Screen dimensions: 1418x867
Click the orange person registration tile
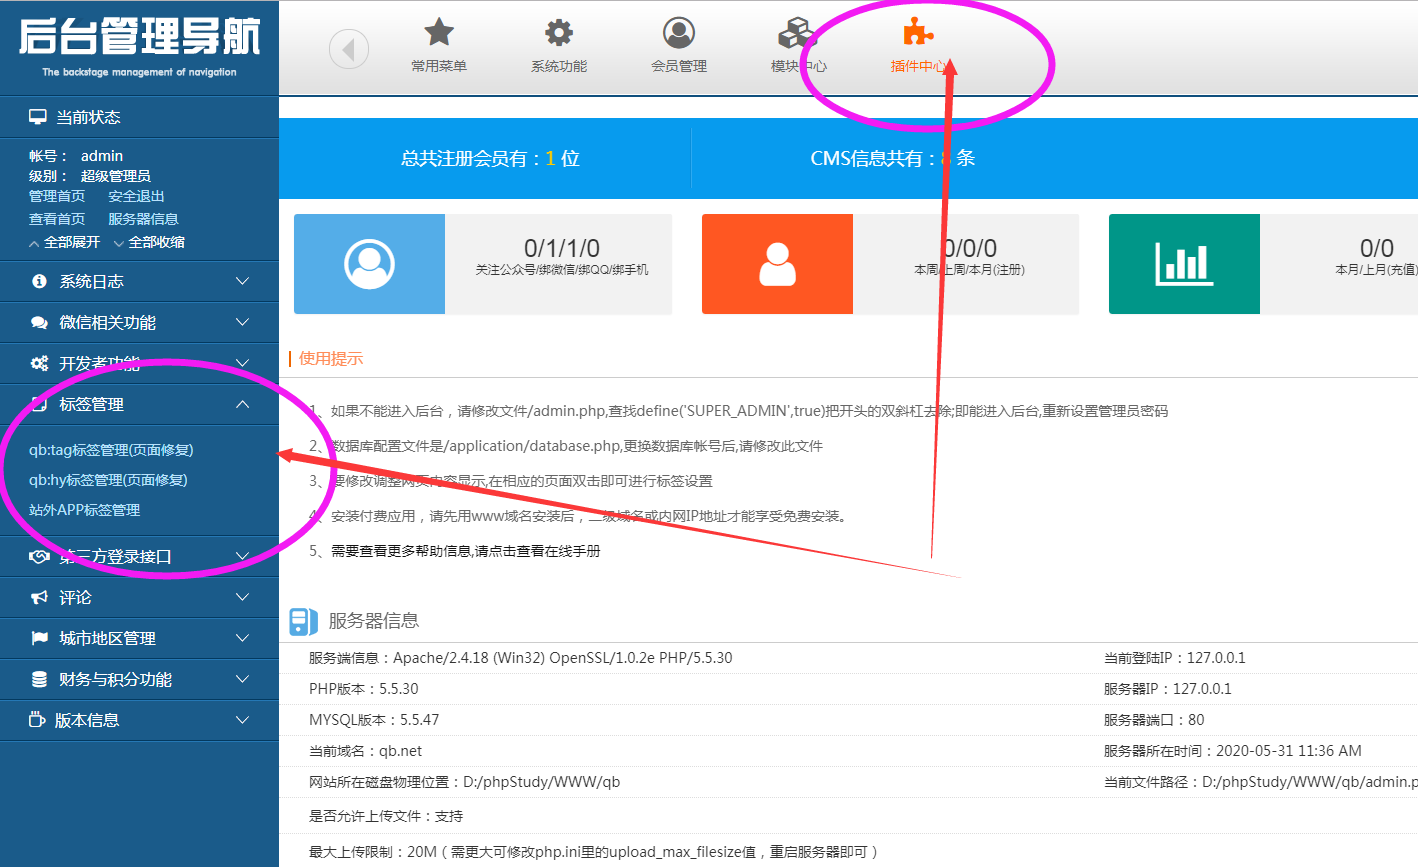pyautogui.click(x=777, y=264)
